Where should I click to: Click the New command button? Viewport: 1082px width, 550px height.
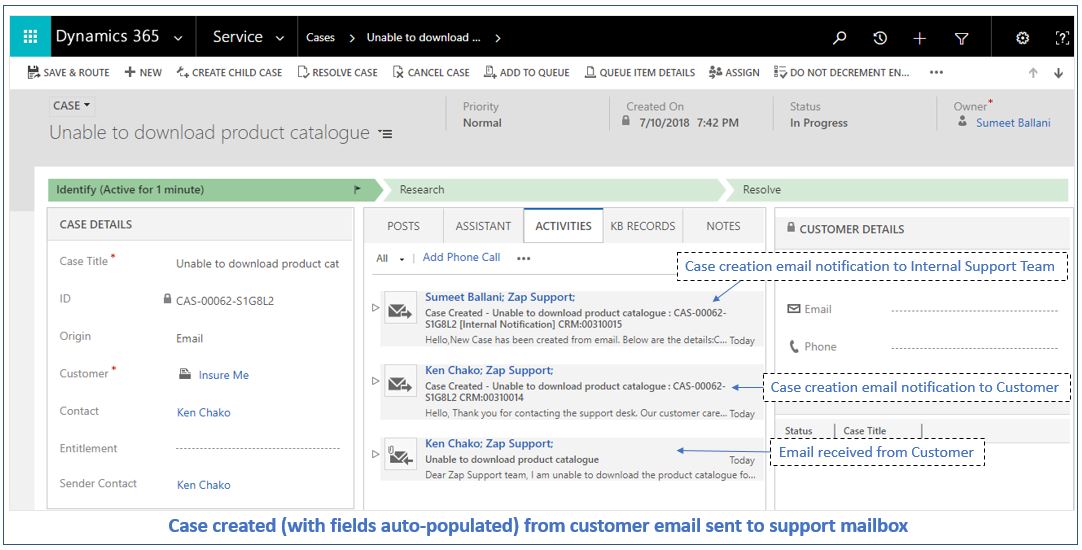[x=143, y=72]
